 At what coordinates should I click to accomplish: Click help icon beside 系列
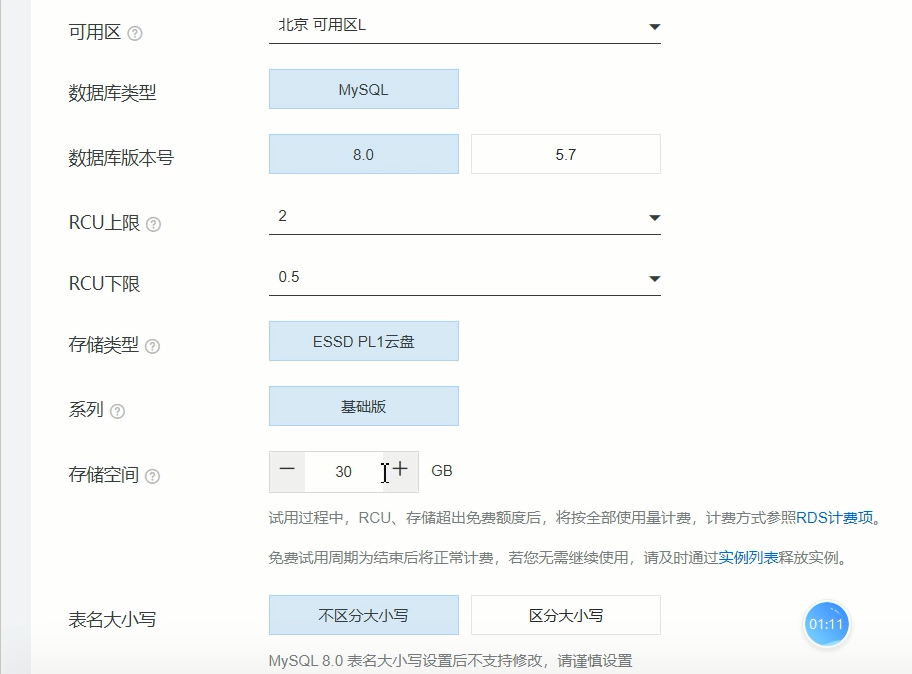pos(117,411)
